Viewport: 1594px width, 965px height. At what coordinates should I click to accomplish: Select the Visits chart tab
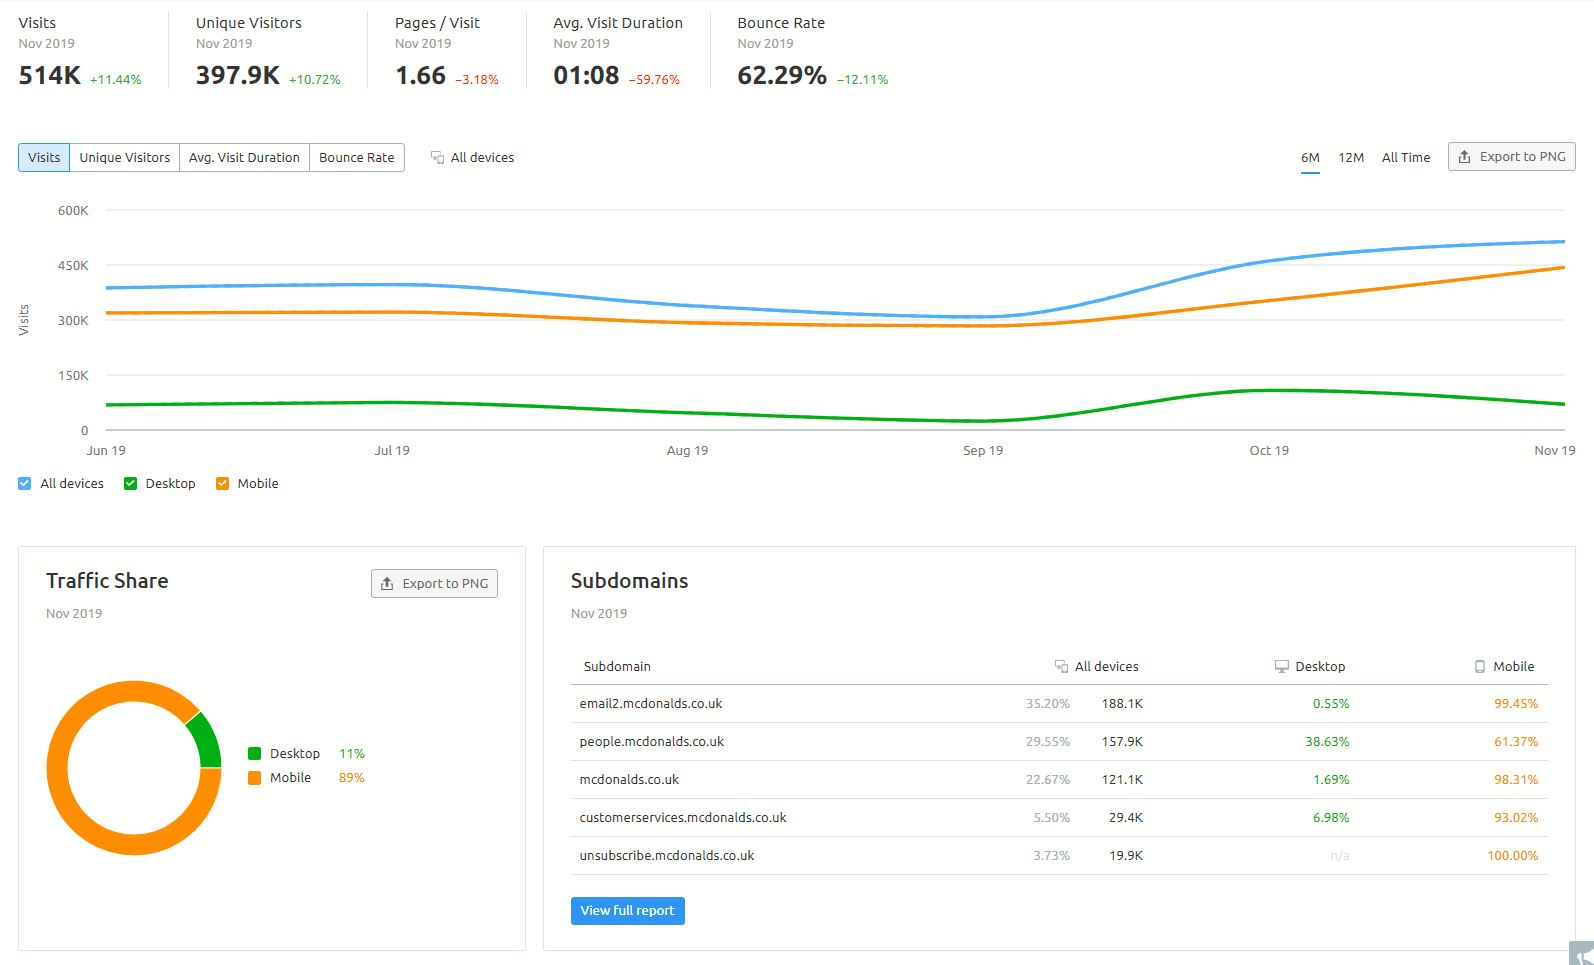(x=44, y=158)
